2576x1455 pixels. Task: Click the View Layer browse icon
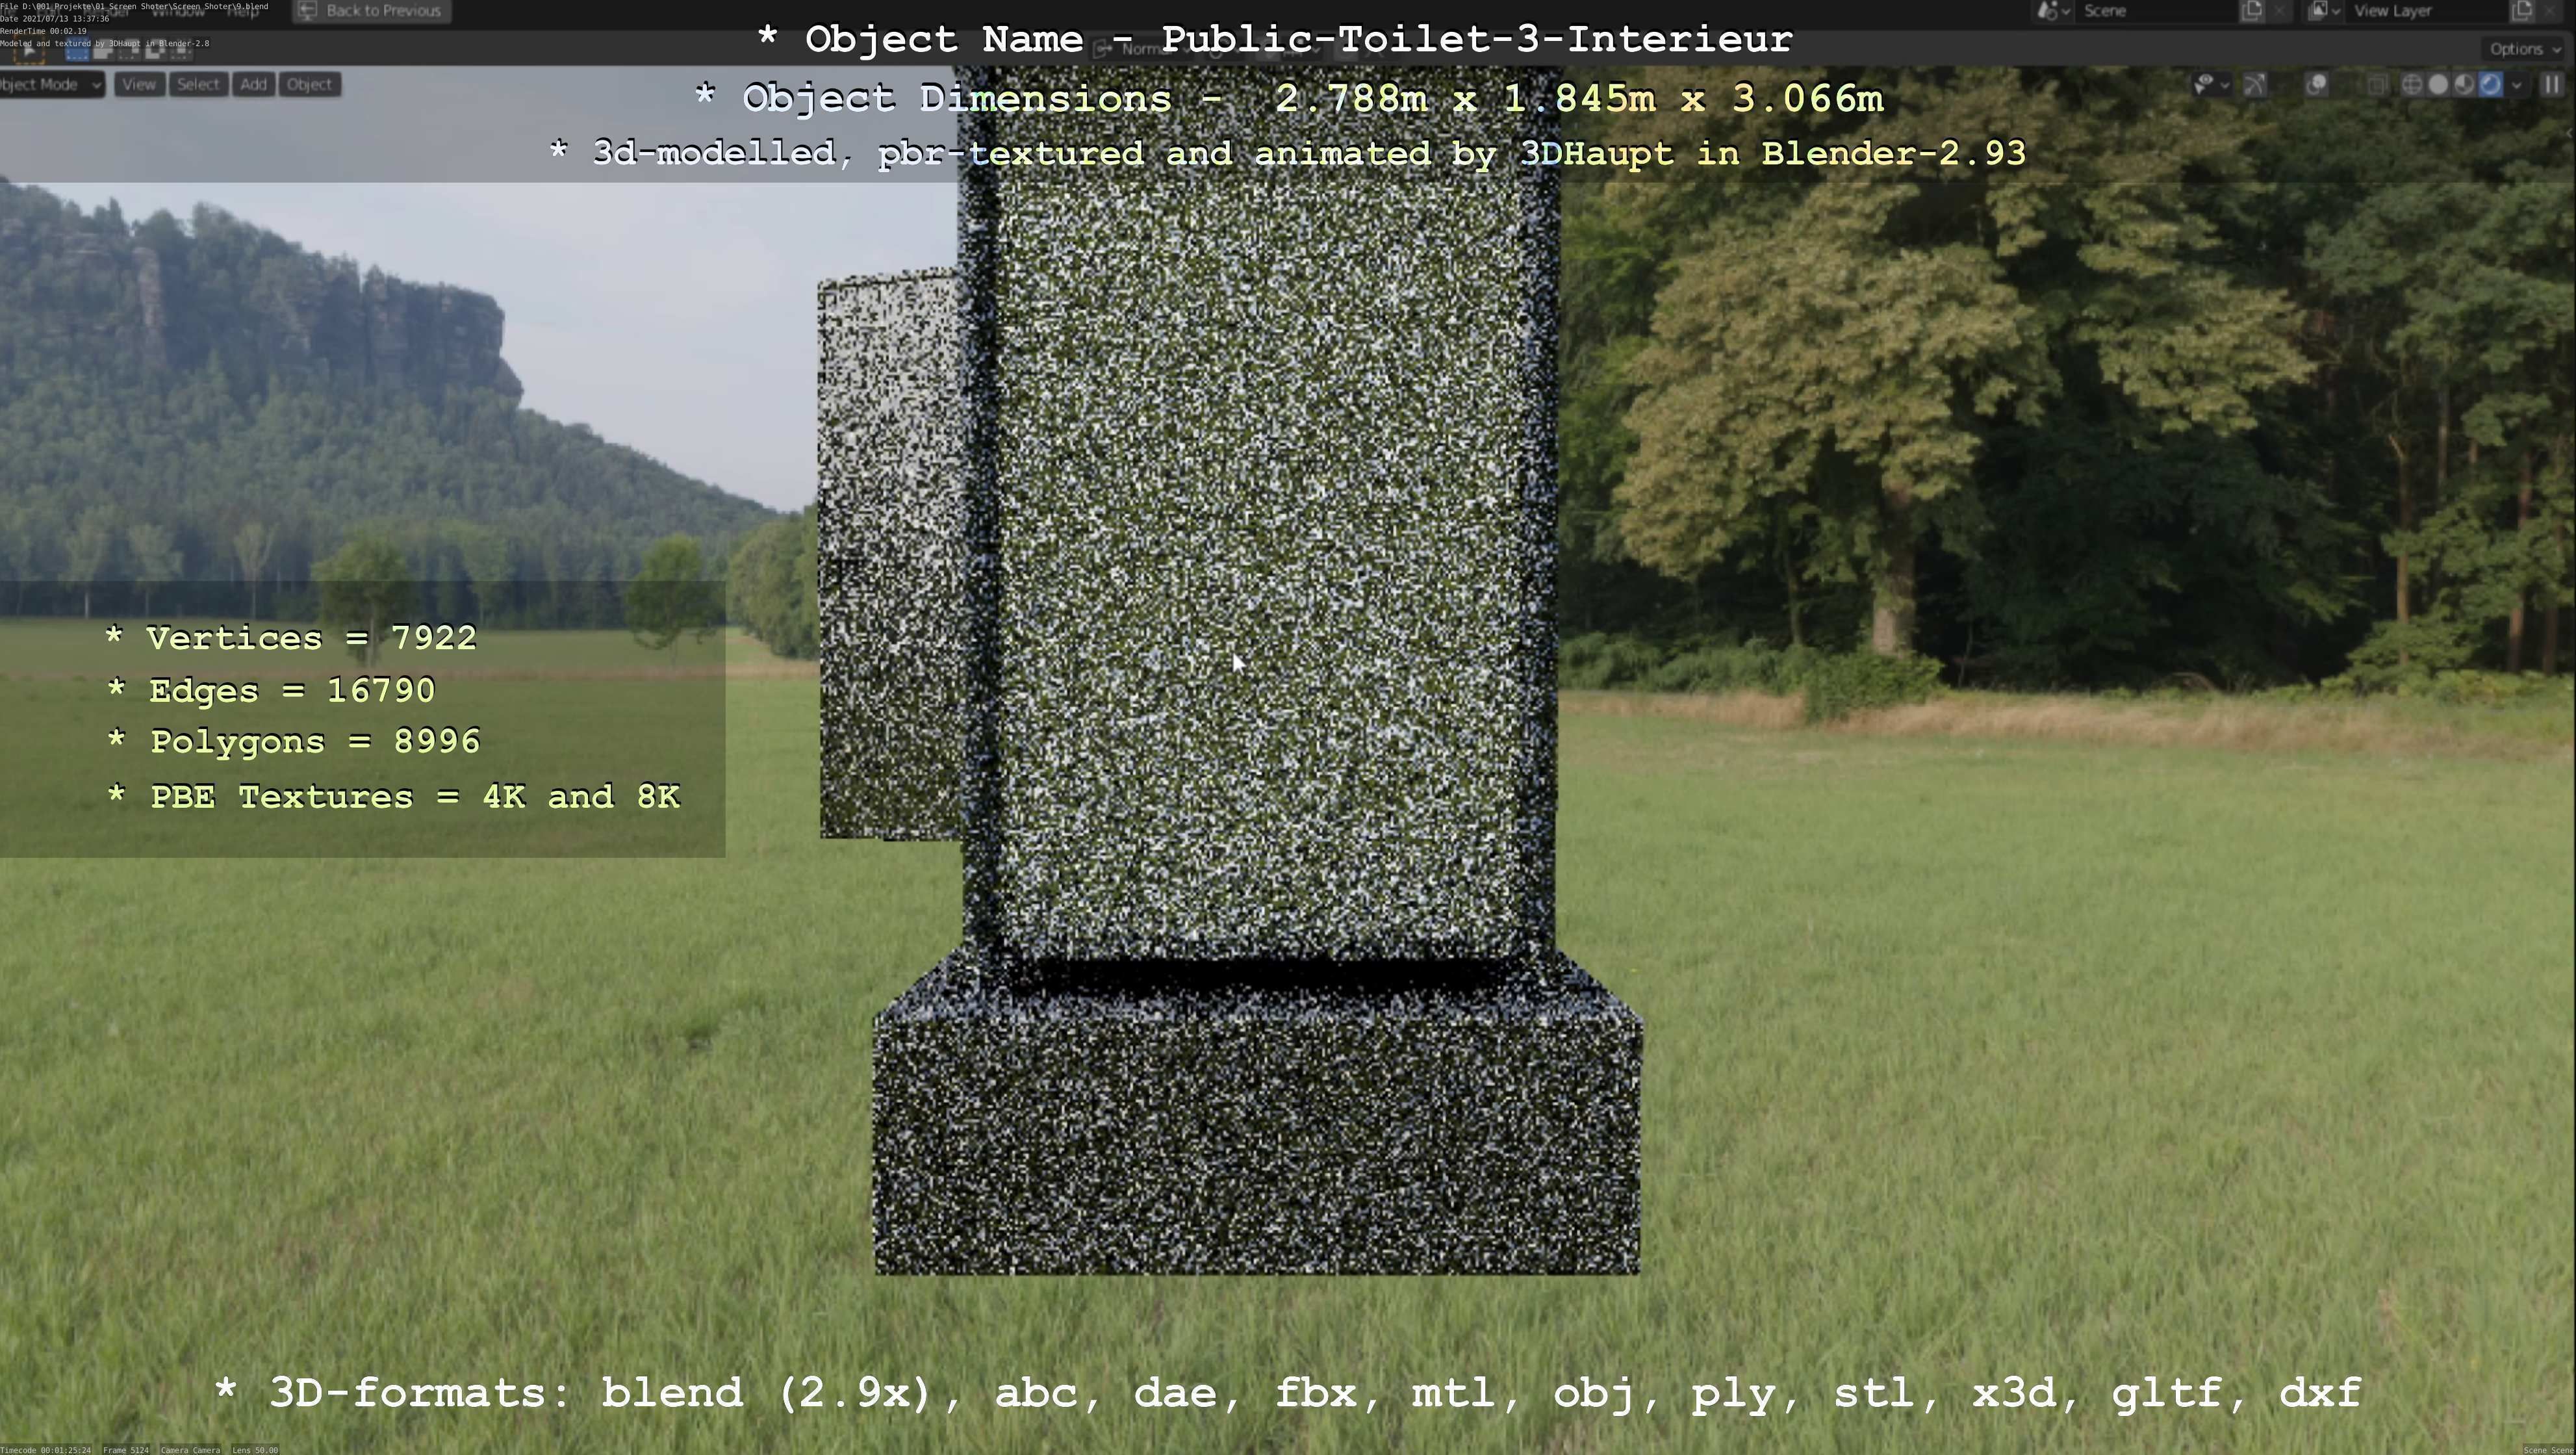coord(2323,11)
